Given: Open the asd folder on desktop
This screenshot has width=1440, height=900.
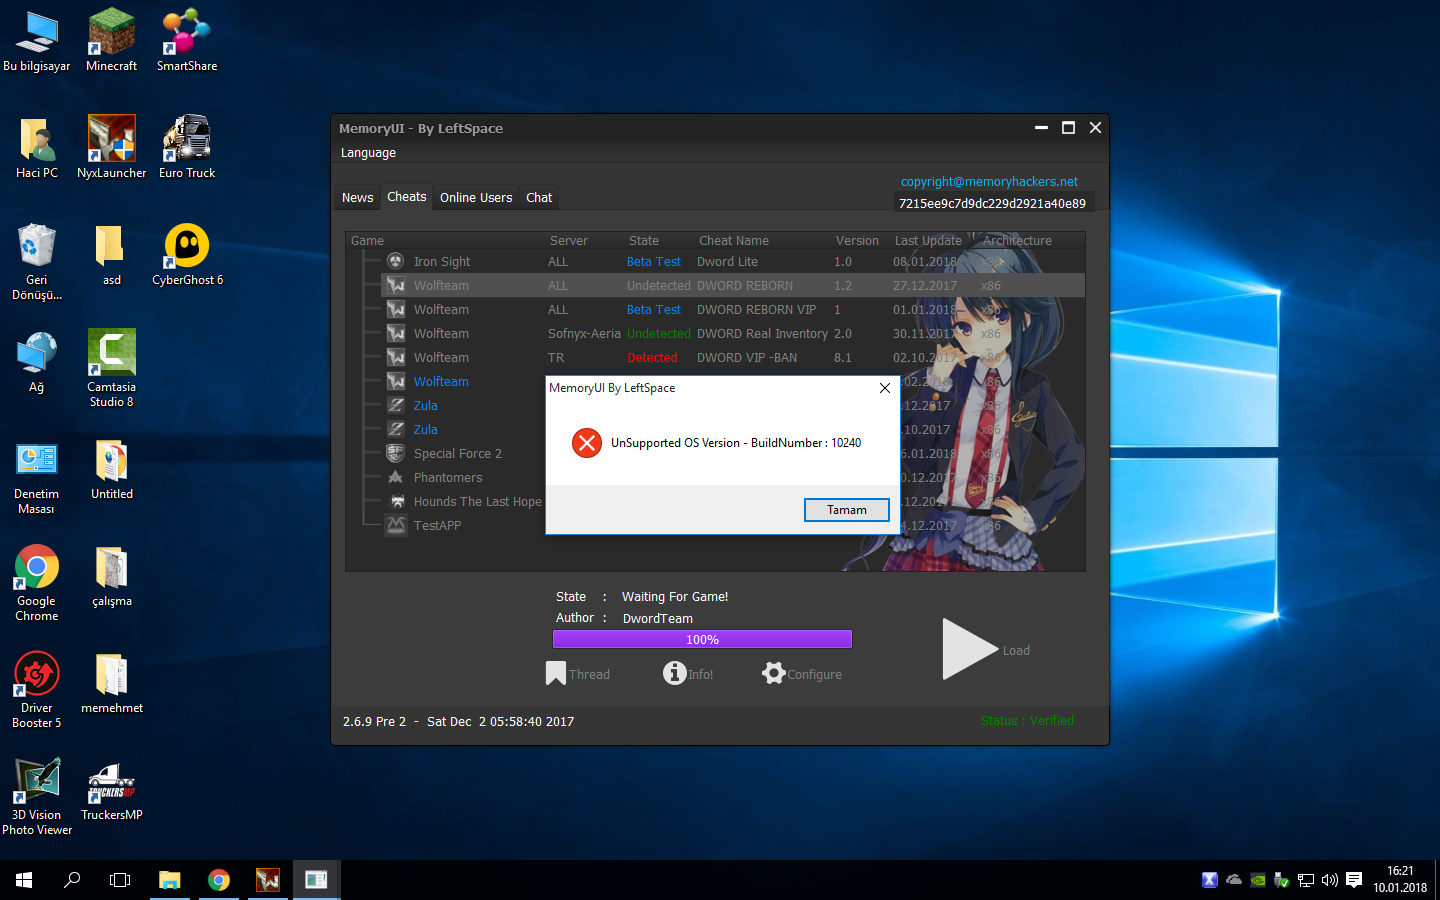Looking at the screenshot, I should (x=112, y=256).
